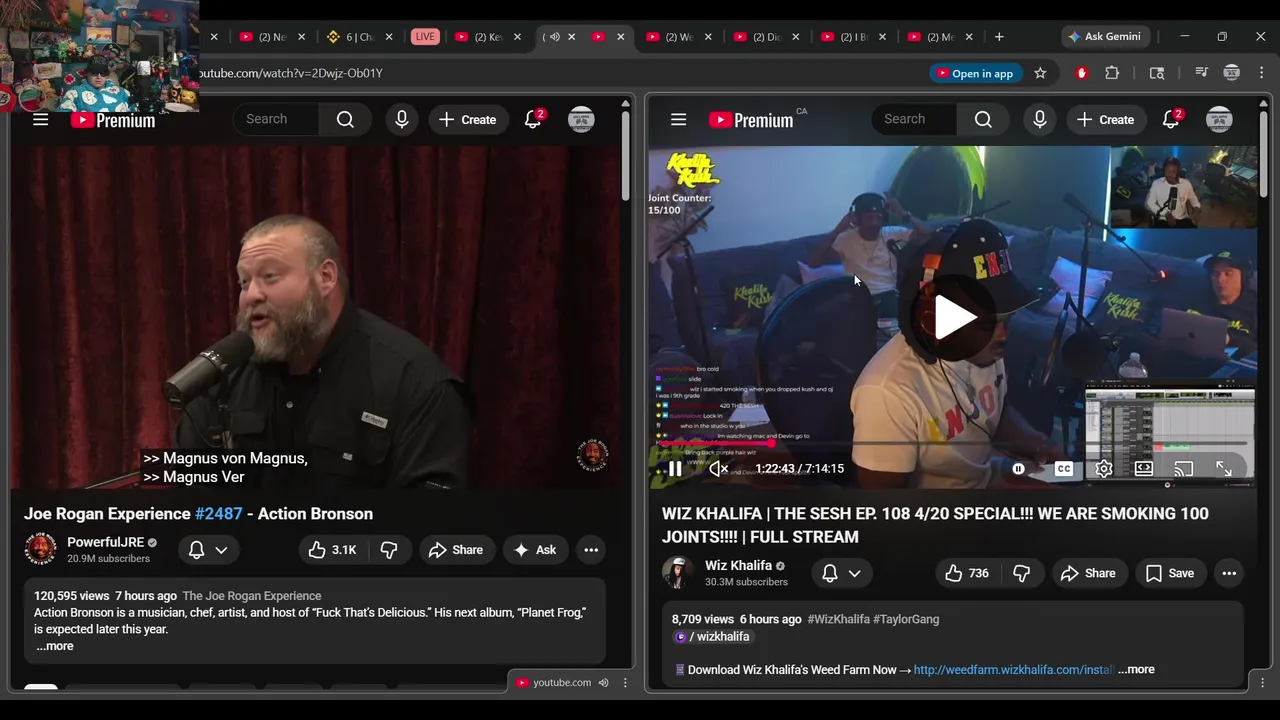
Task: Click the left window's YouTube Premium logo
Action: (113, 120)
